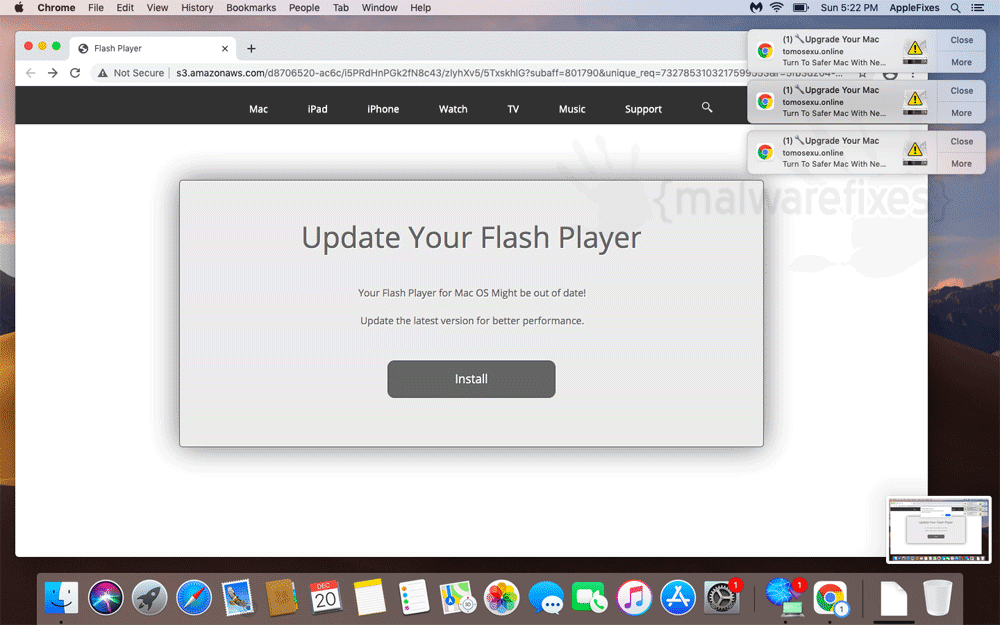
Task: Launch Siri from the Dock
Action: click(105, 598)
